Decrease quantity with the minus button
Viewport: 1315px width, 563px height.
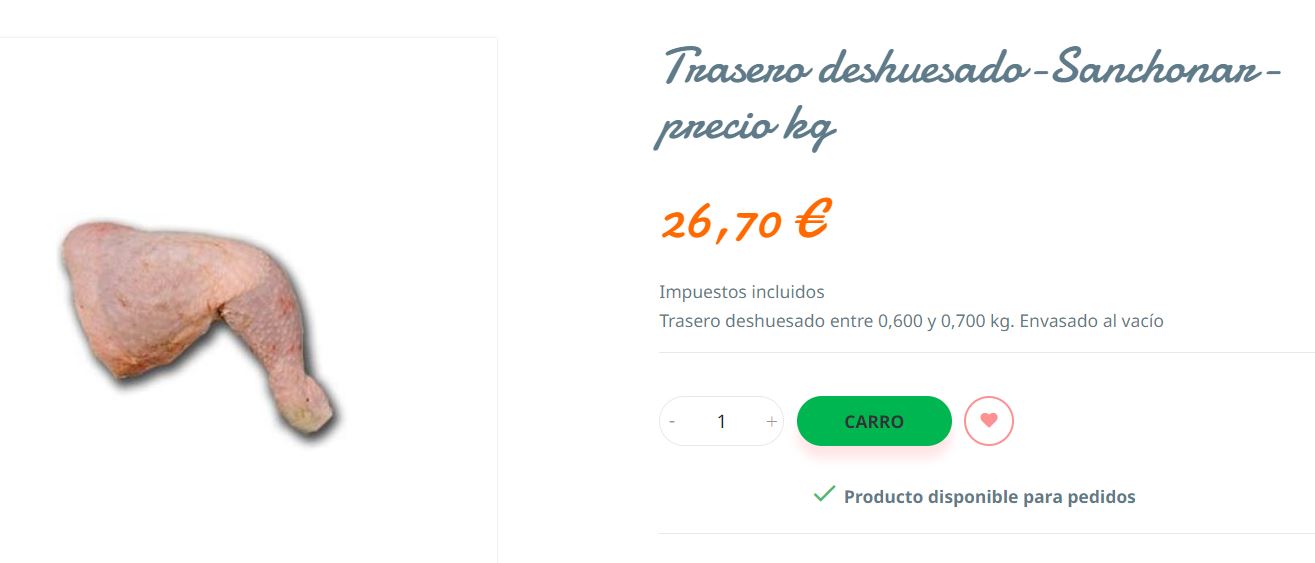click(x=672, y=422)
